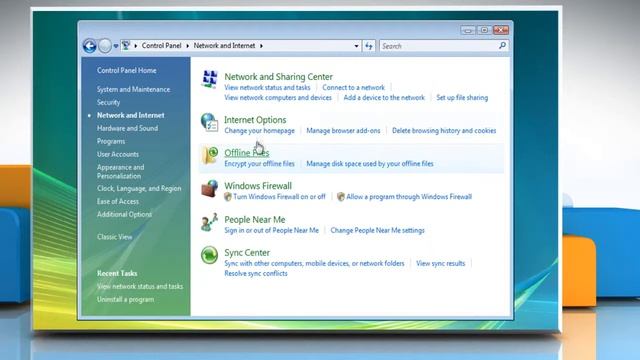Click the Forward navigation round button
The height and width of the screenshot is (360, 640).
[105, 46]
